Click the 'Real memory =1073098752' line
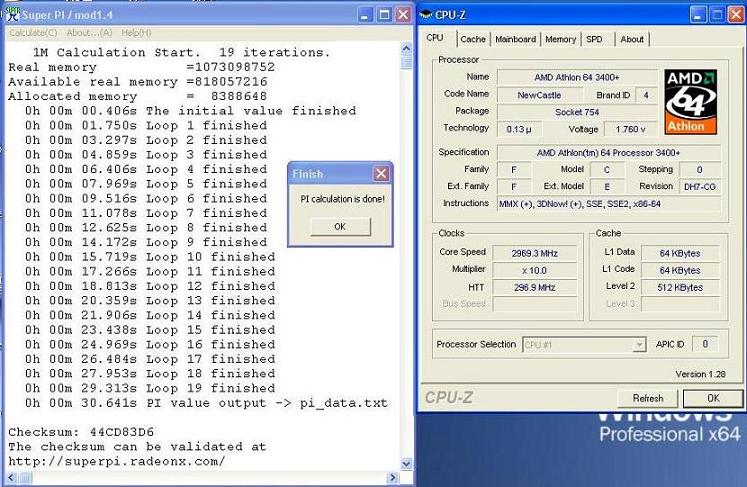 click(x=141, y=67)
